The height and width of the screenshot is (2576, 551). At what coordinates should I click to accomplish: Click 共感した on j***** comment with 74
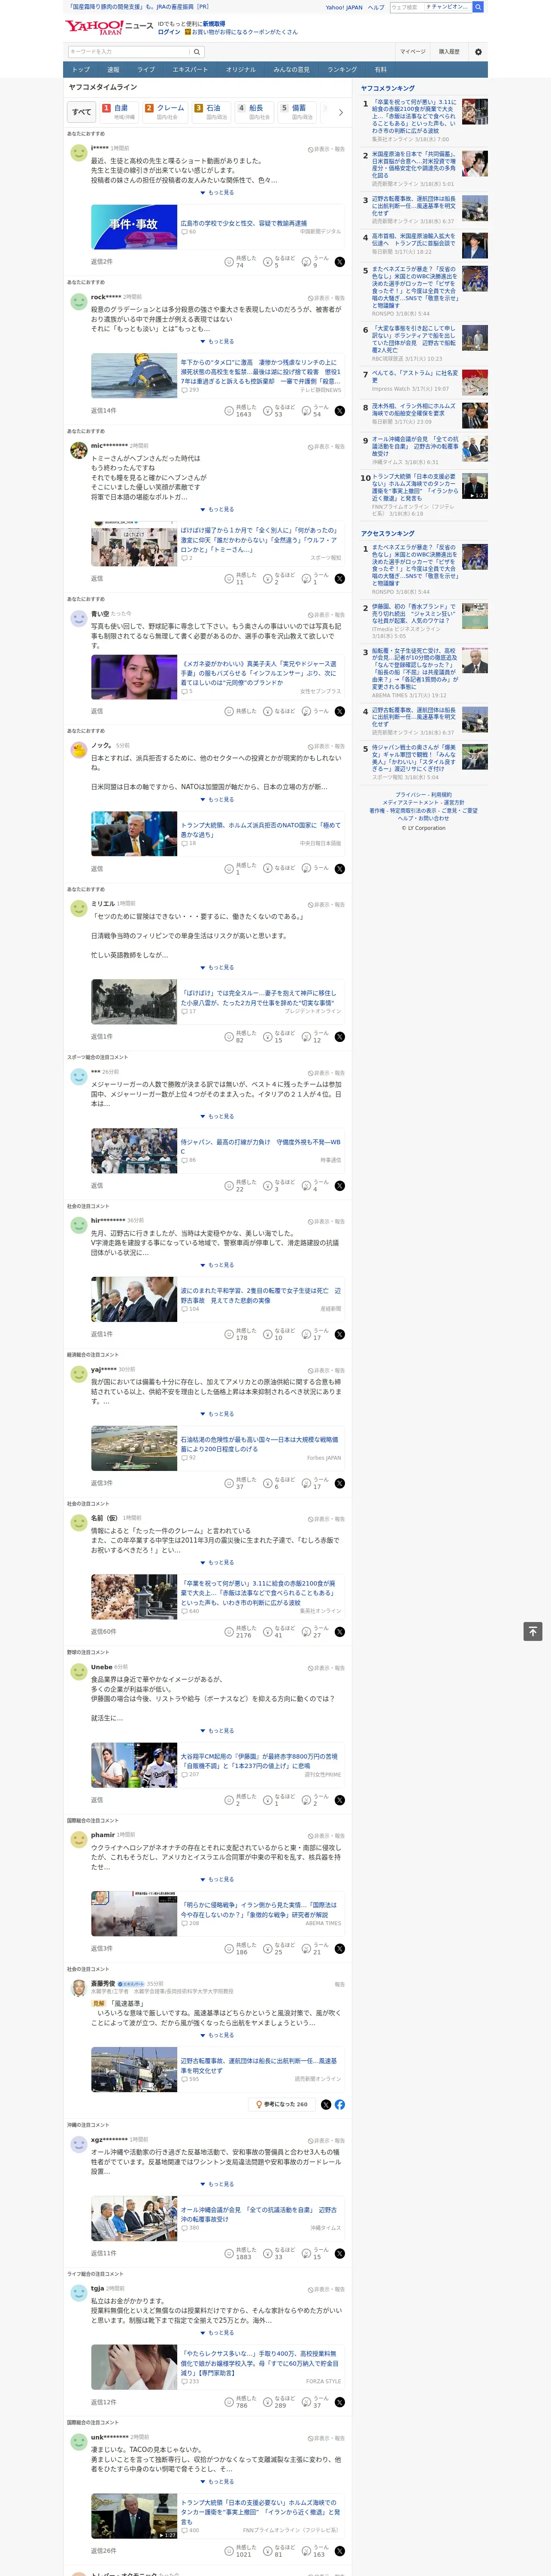(x=241, y=262)
